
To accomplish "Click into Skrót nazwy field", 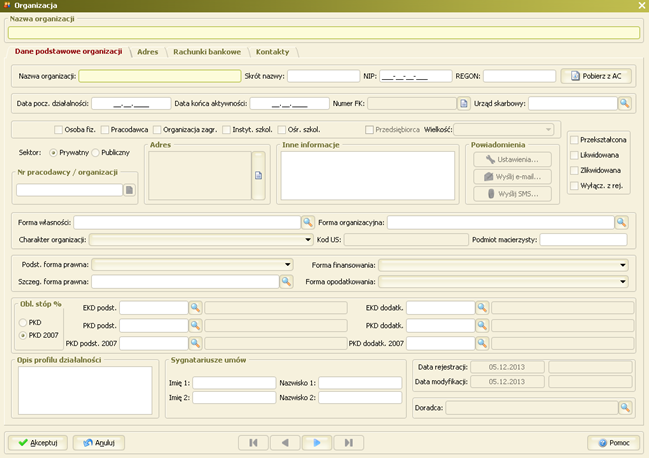I will coord(324,76).
